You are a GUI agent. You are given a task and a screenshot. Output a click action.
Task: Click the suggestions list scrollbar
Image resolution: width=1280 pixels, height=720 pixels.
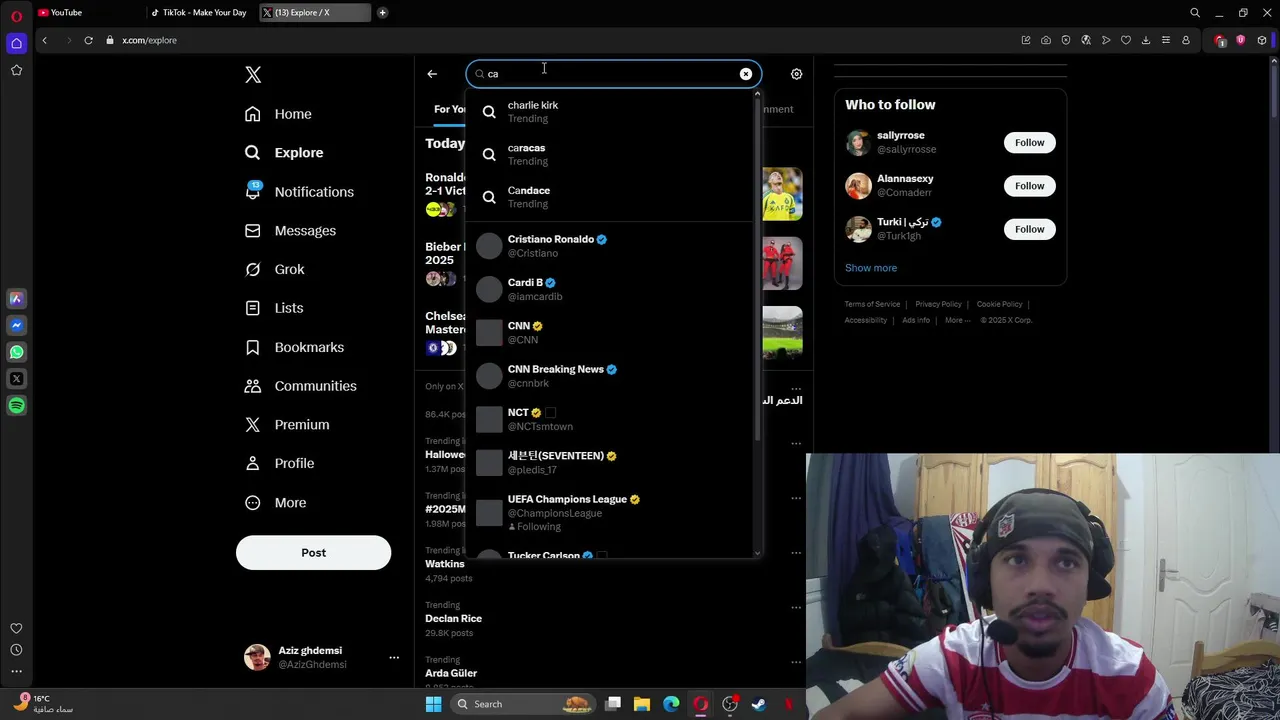757,269
